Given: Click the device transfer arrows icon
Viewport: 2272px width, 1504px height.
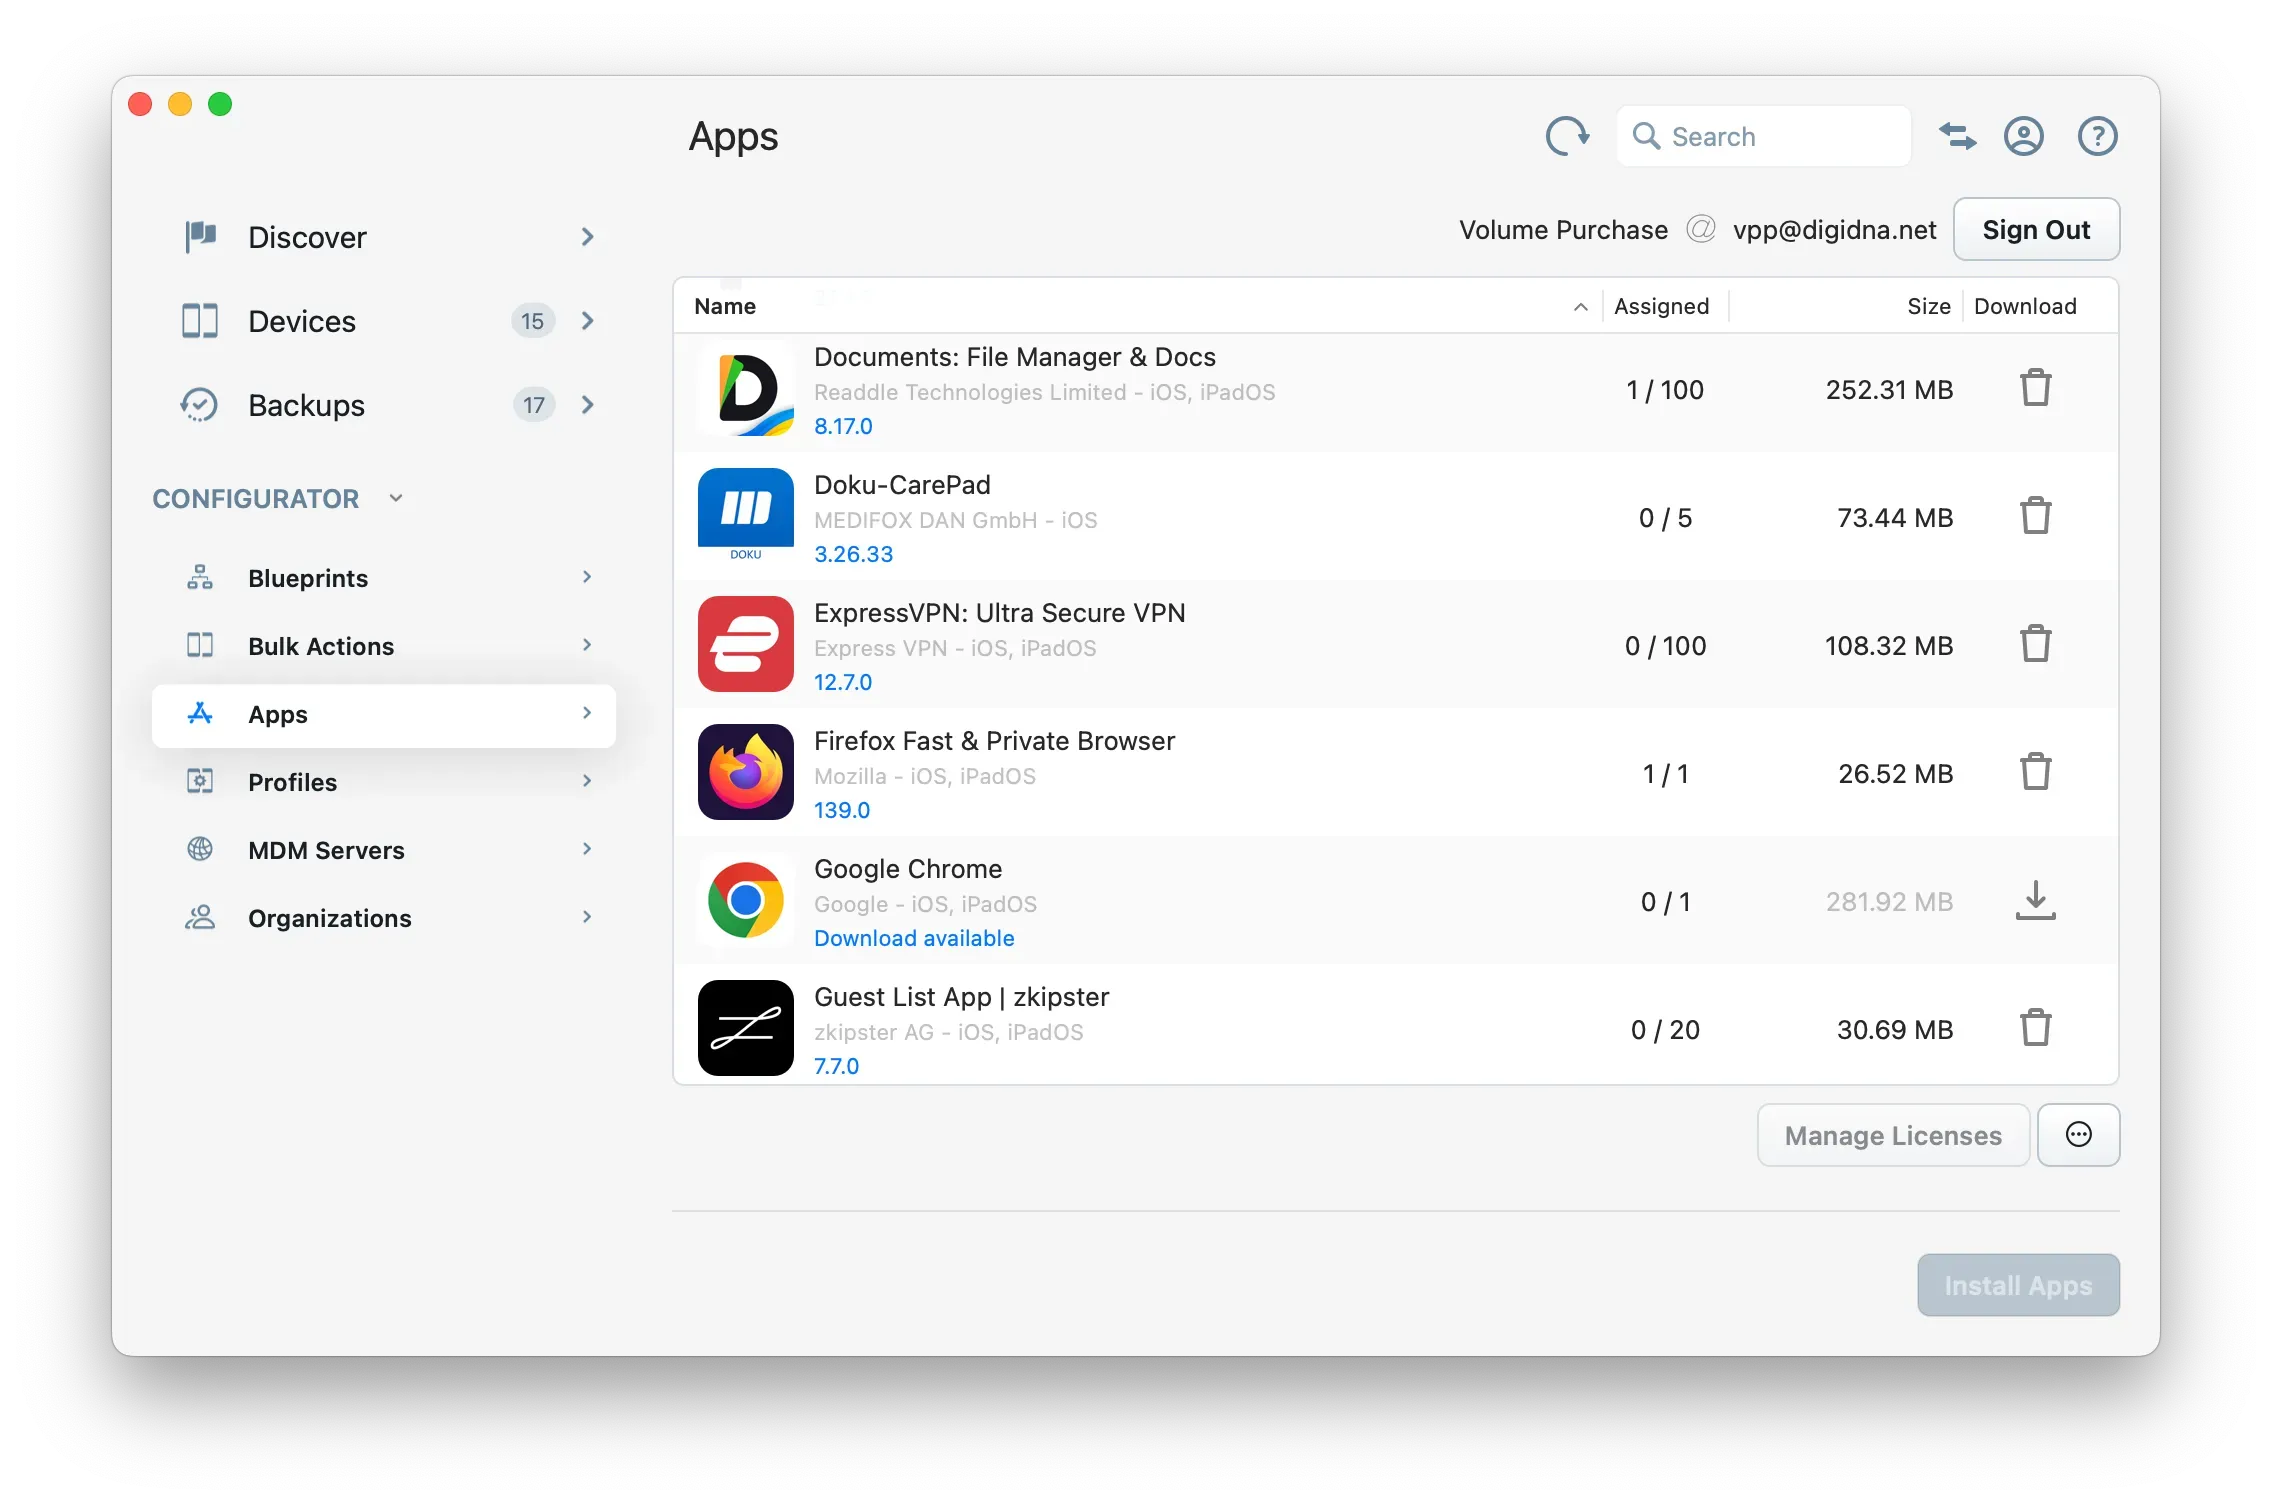Looking at the screenshot, I should point(1957,136).
